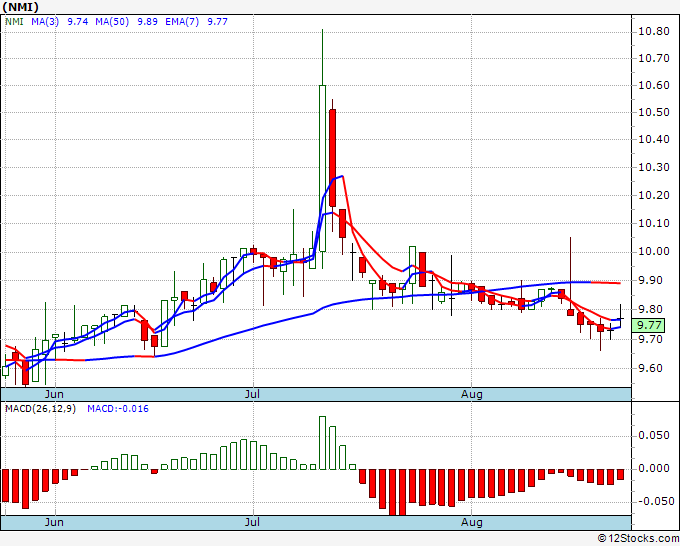
Task: Click the tallest green MACD histogram bar
Action: [x=322, y=443]
